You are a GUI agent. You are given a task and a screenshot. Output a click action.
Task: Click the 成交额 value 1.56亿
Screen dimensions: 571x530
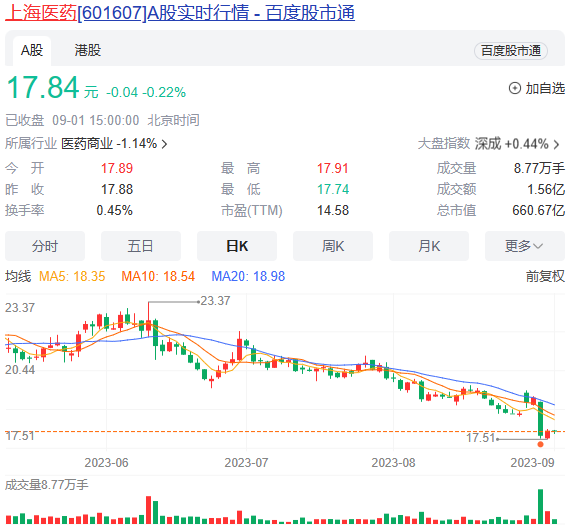coord(546,189)
